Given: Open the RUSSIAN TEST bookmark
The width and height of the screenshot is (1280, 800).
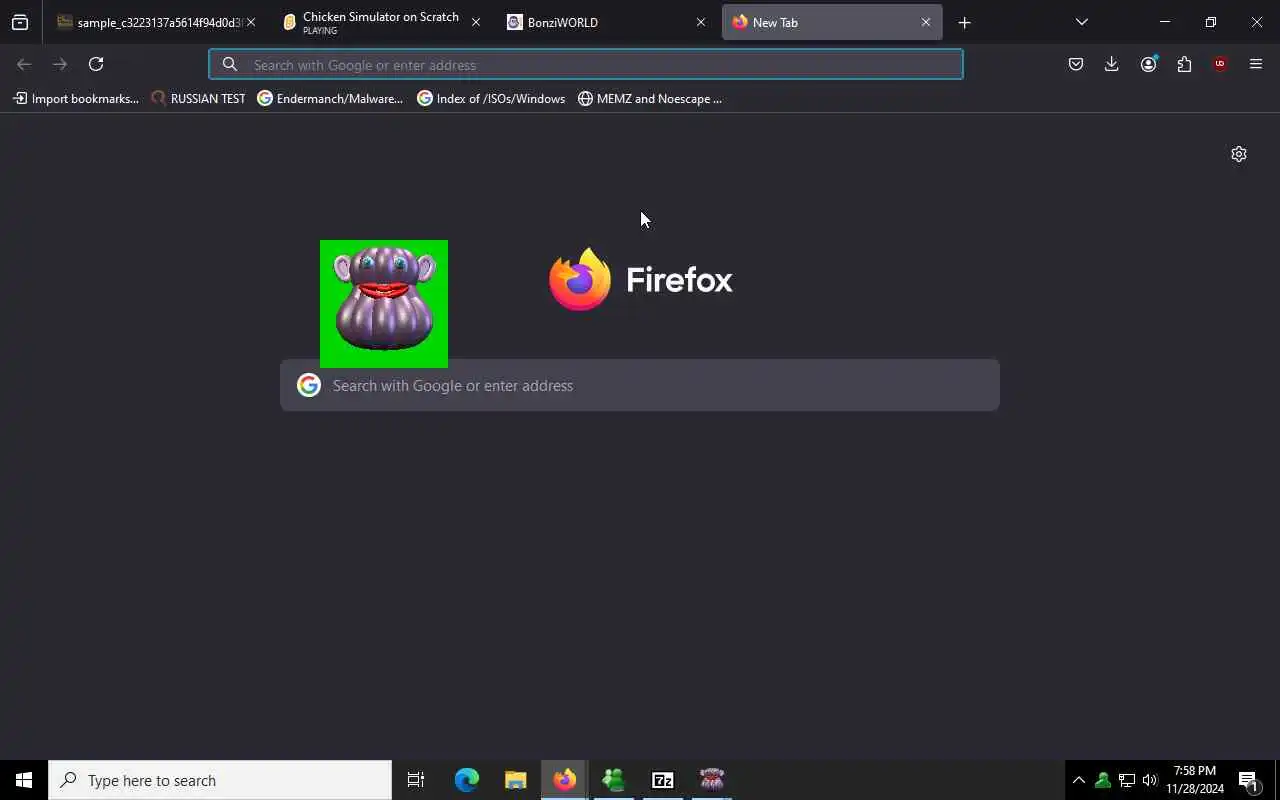Looking at the screenshot, I should (198, 98).
